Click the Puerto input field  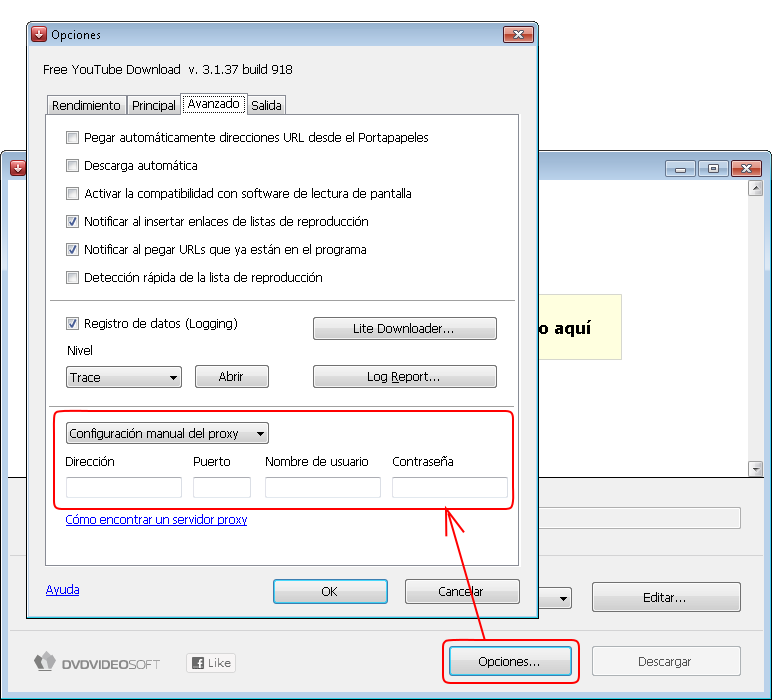tap(222, 487)
